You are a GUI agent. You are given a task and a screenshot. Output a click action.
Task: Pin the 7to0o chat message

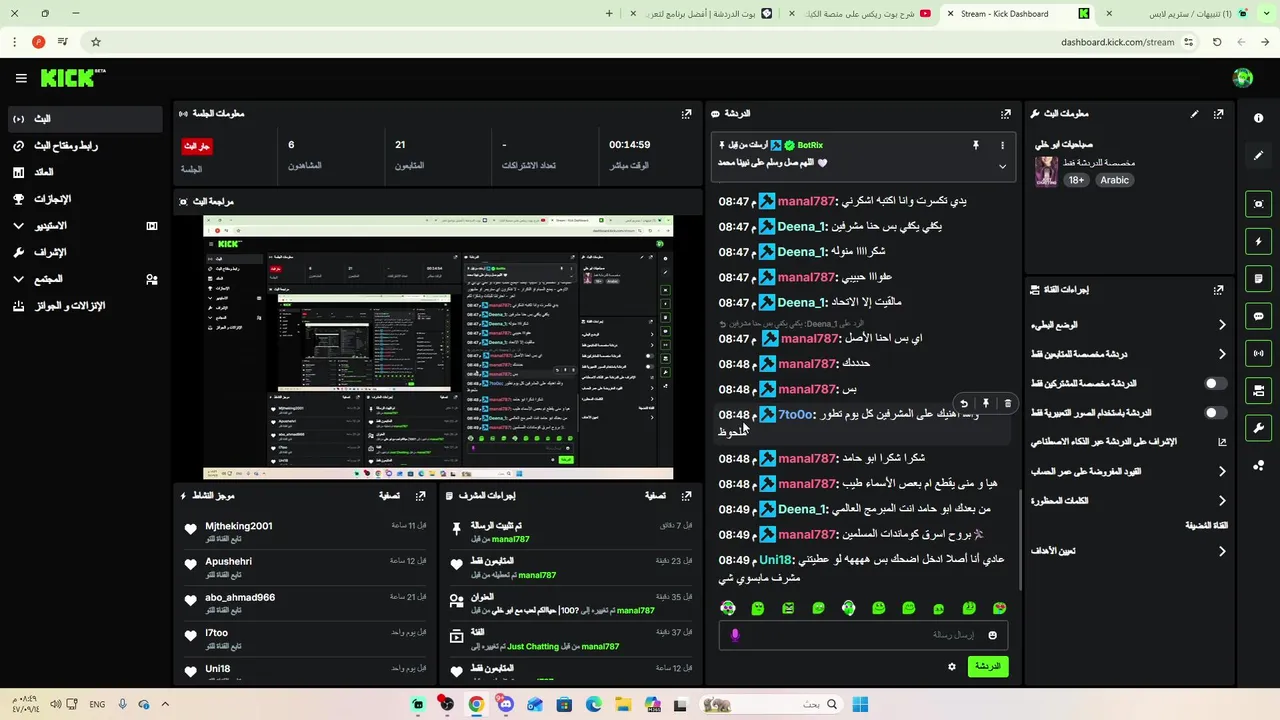[986, 404]
